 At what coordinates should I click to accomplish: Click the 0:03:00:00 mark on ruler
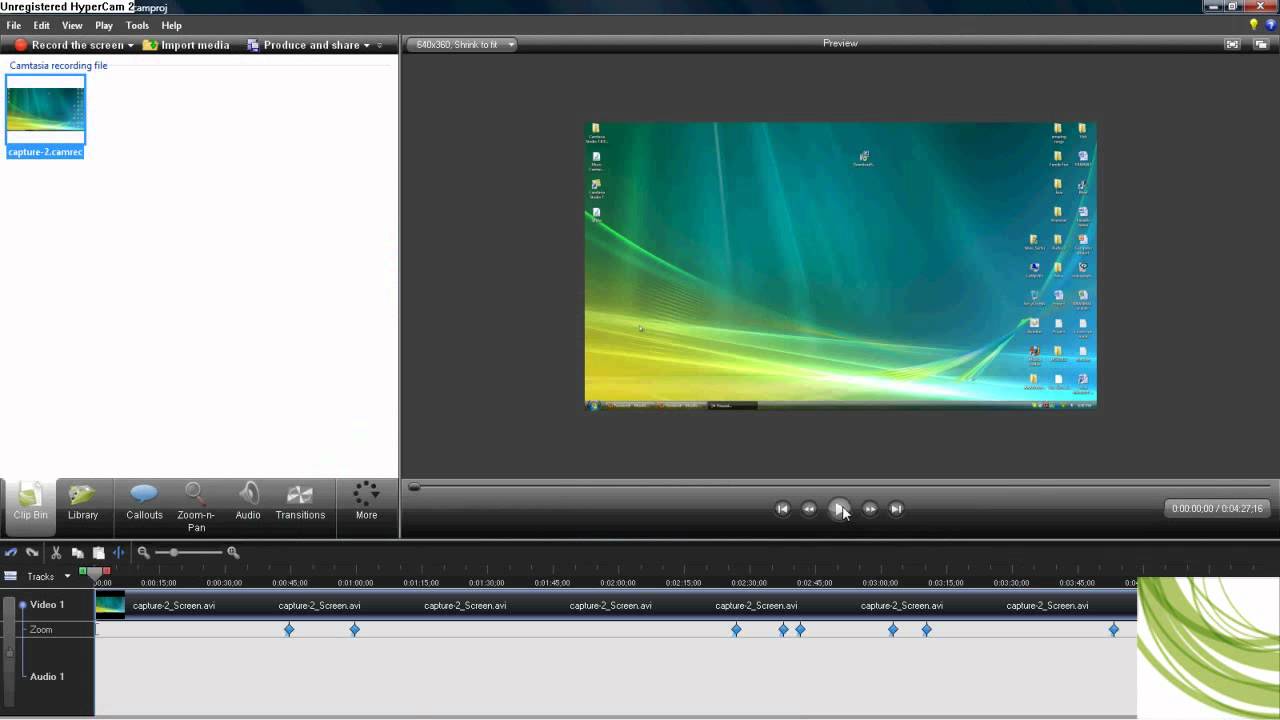click(x=880, y=583)
